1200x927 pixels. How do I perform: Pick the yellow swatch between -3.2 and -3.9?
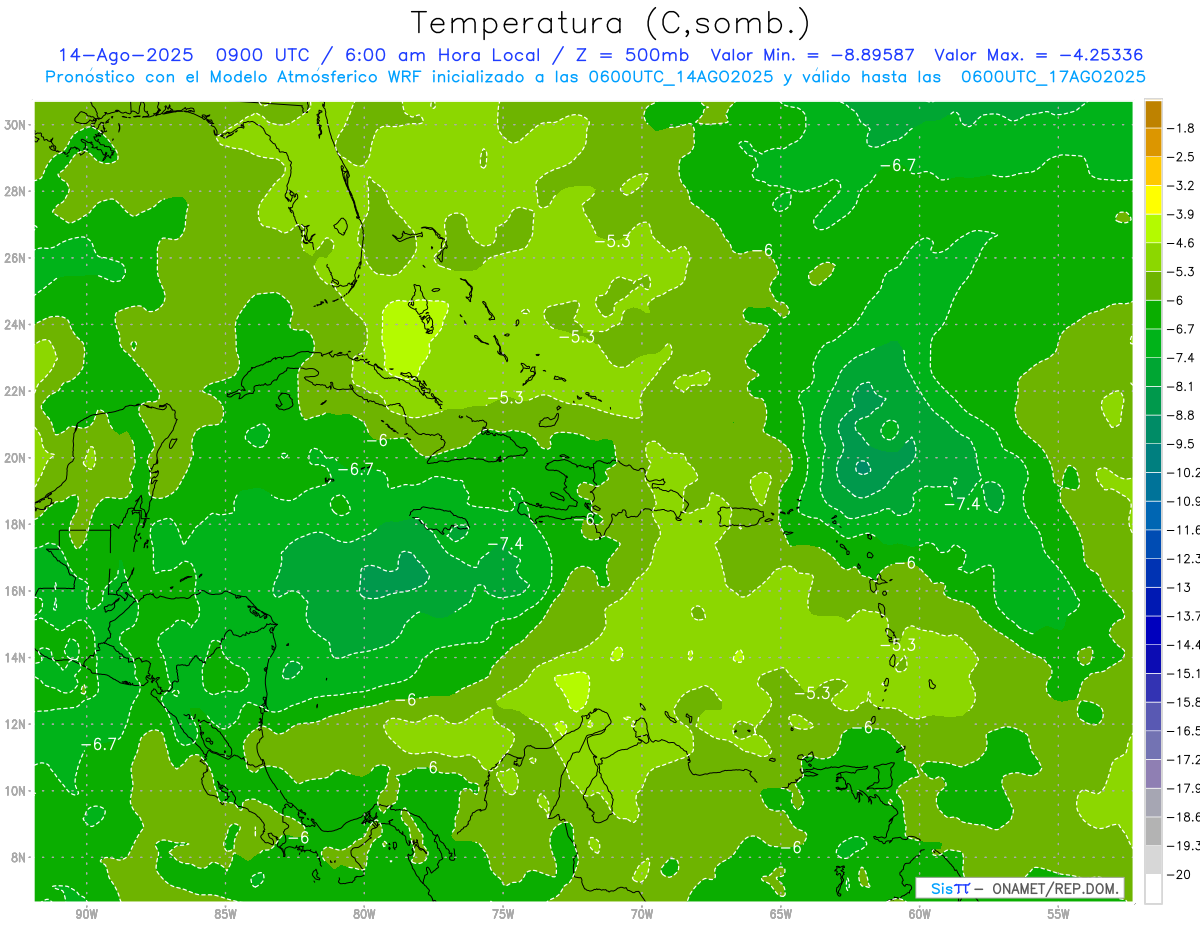[x=1153, y=200]
